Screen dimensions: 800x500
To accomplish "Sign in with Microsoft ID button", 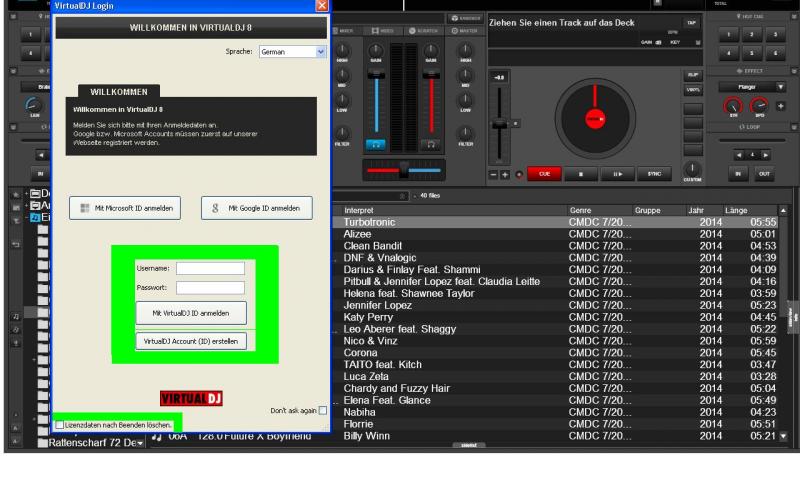I will [x=125, y=208].
